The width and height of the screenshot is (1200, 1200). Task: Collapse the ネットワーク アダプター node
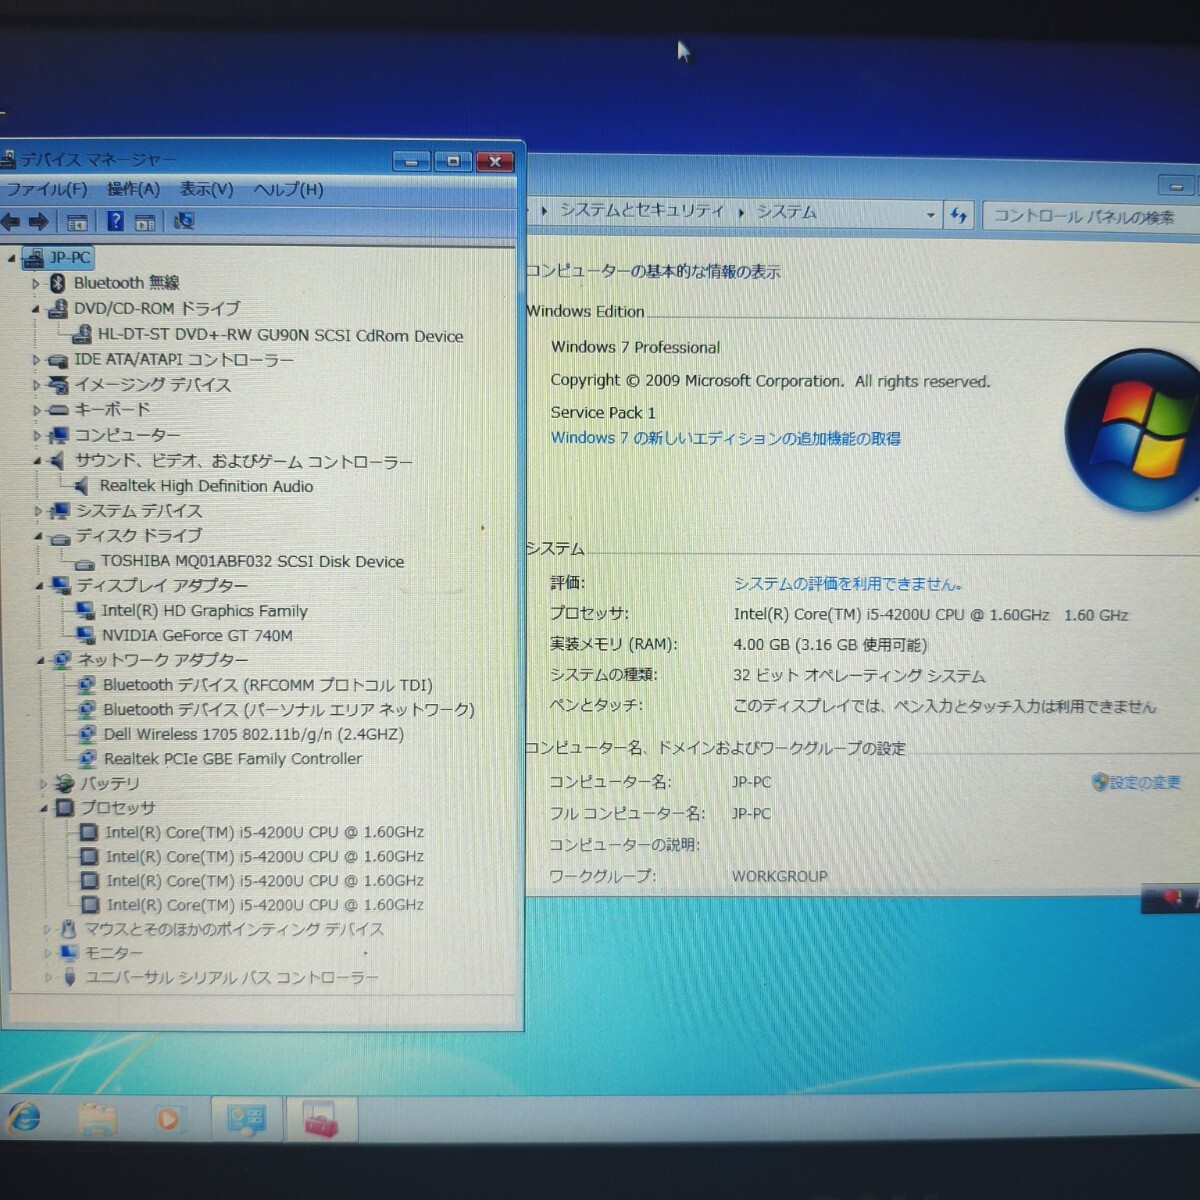(x=40, y=661)
